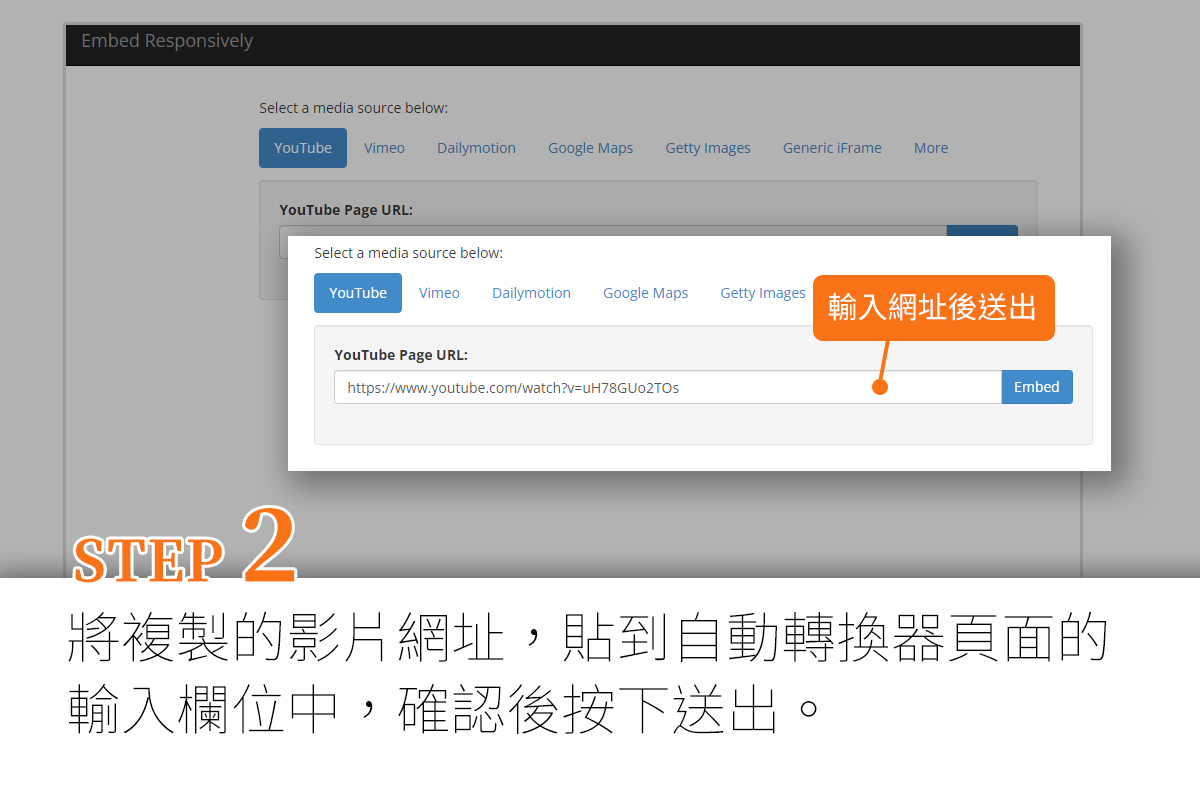Click the URL field containing the youtube.com address

(x=668, y=387)
